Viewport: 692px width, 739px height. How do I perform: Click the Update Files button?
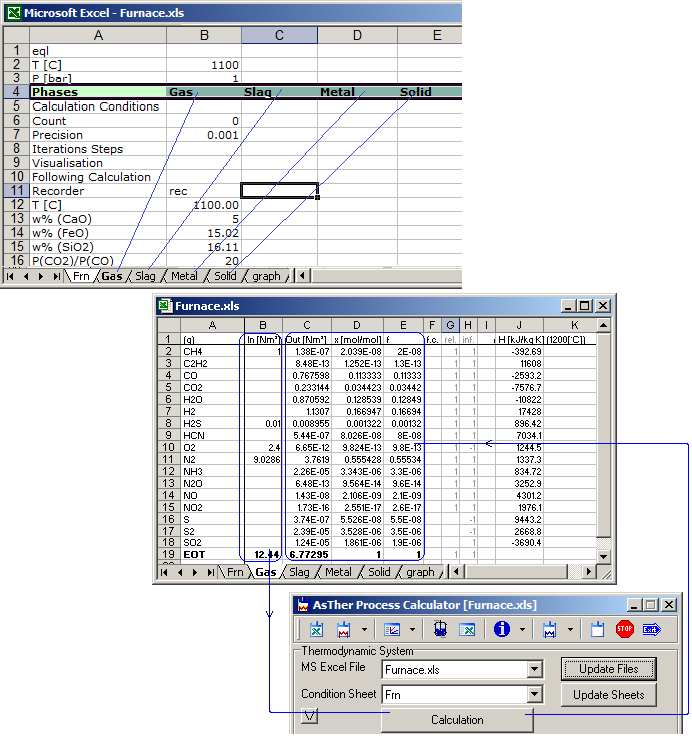pyautogui.click(x=608, y=668)
